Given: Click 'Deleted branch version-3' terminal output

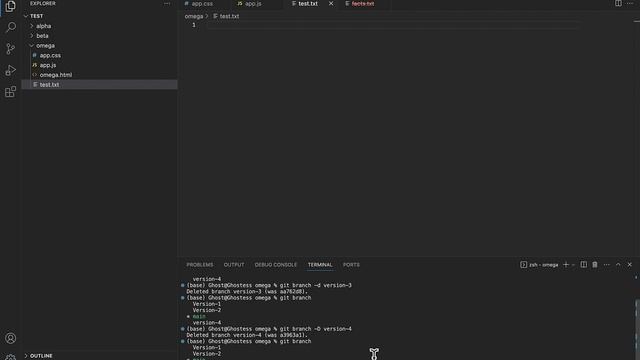Looking at the screenshot, I should coord(247,292).
